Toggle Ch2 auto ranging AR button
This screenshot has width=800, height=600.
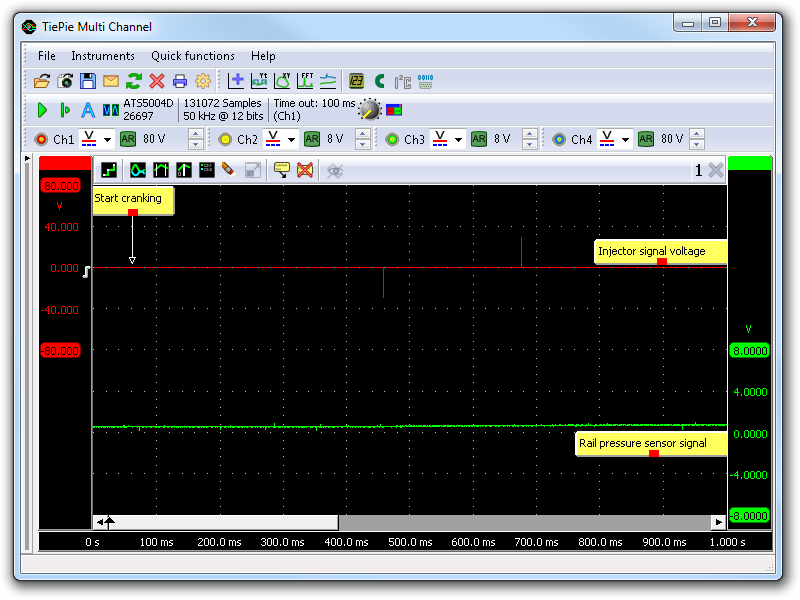tap(312, 139)
